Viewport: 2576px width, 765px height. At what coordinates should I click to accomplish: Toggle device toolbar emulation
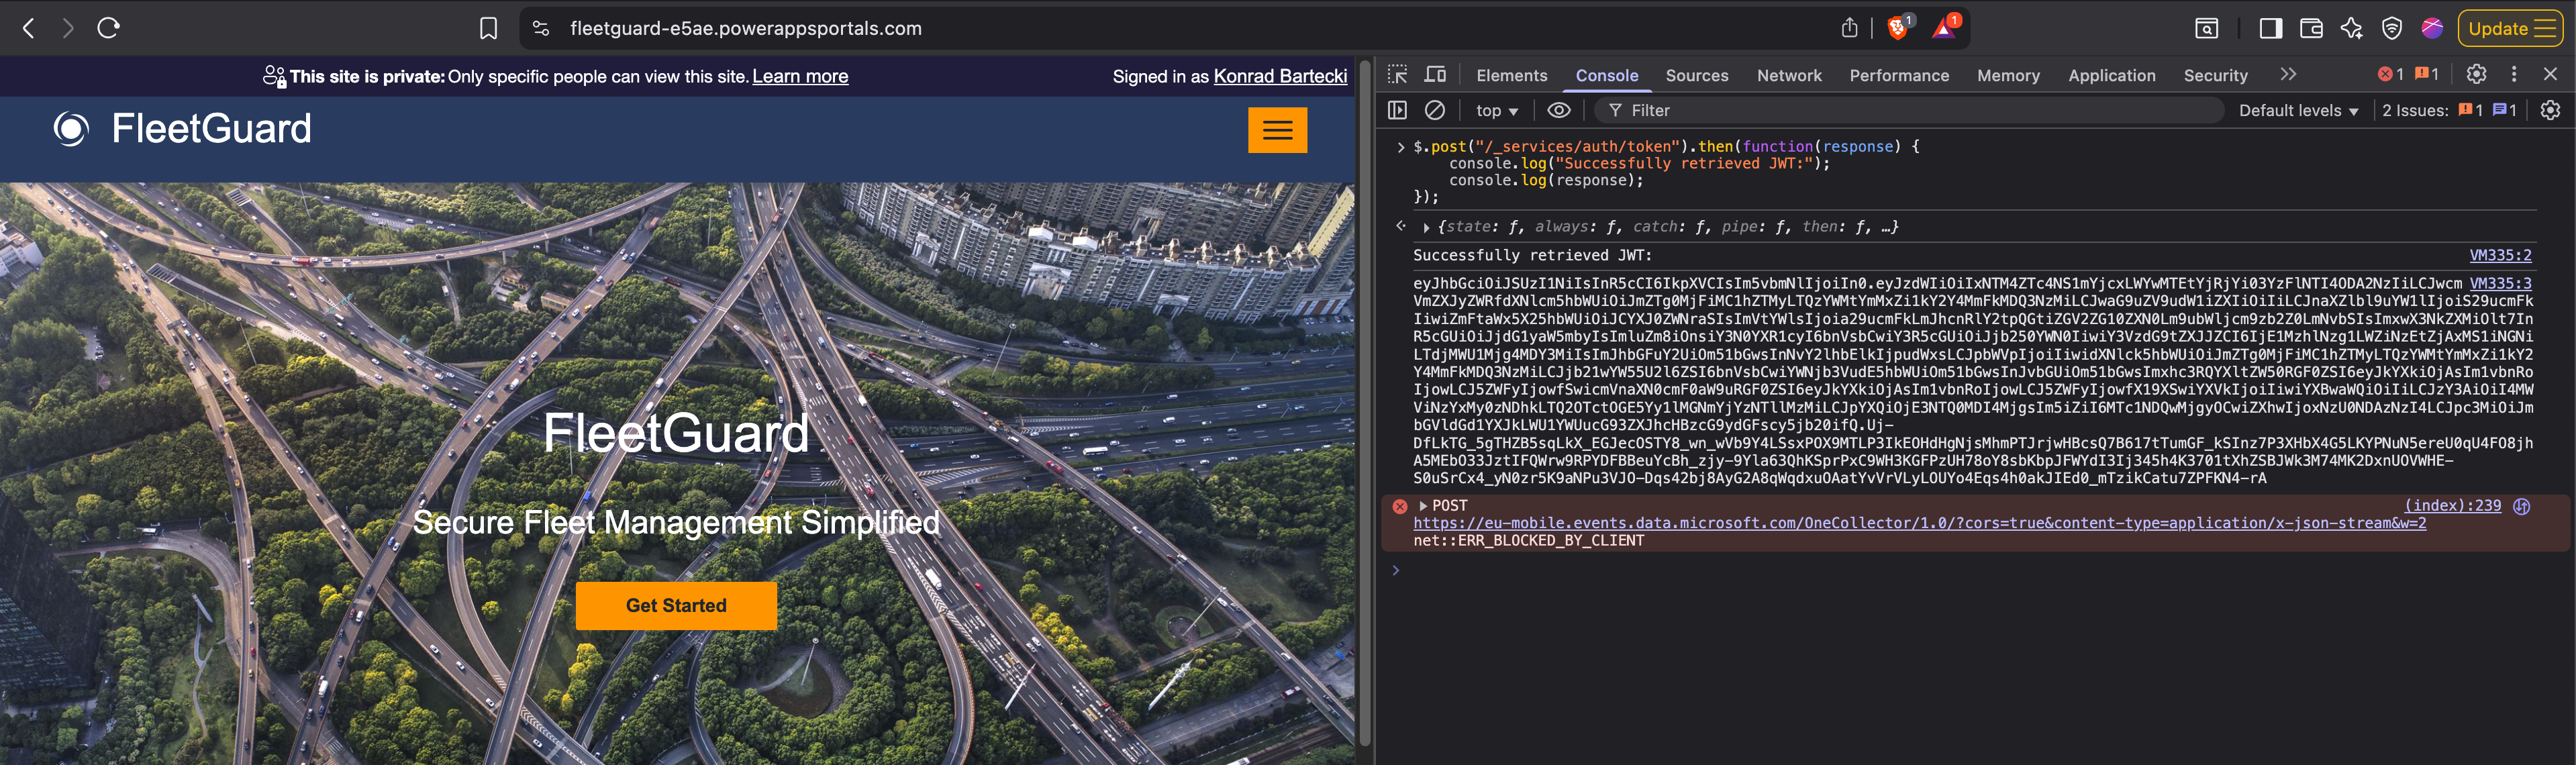point(1435,75)
